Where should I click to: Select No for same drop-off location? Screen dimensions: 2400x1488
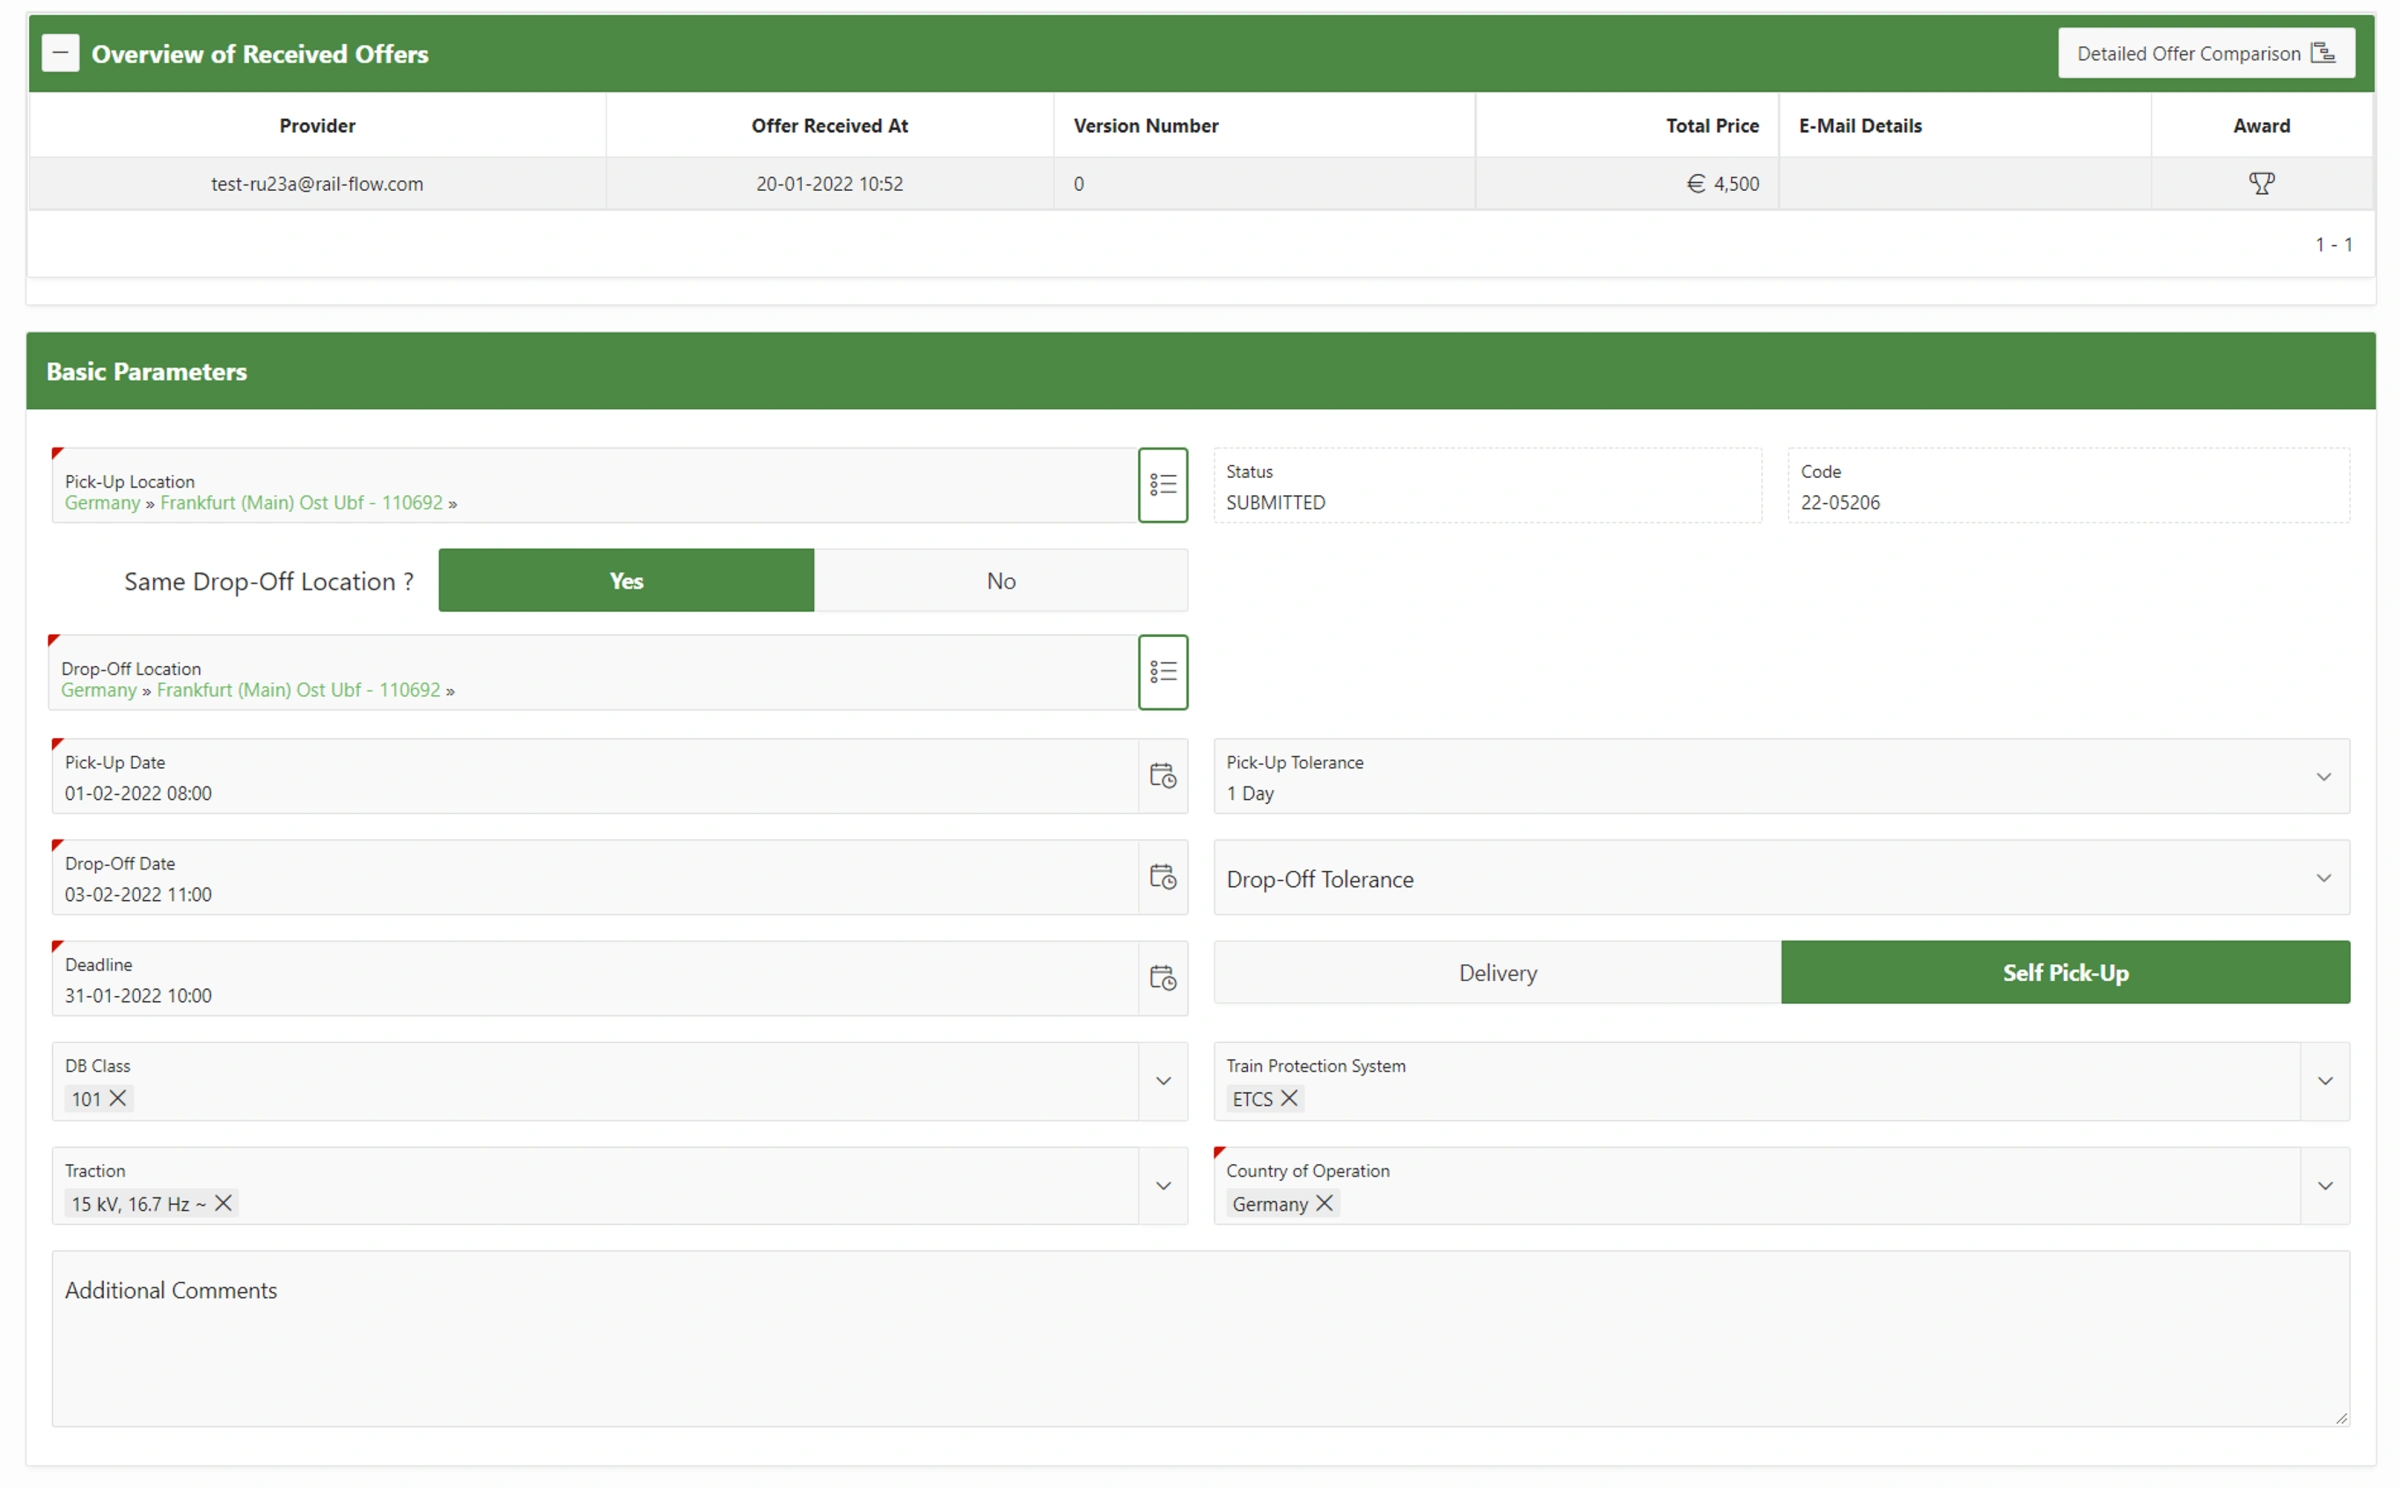point(1000,581)
